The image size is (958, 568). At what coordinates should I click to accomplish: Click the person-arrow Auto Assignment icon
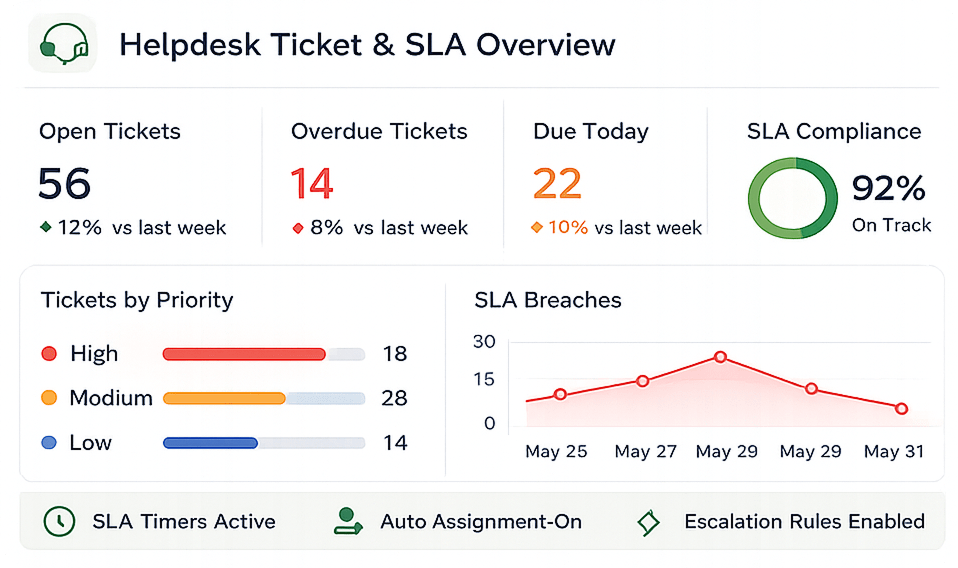[x=348, y=522]
